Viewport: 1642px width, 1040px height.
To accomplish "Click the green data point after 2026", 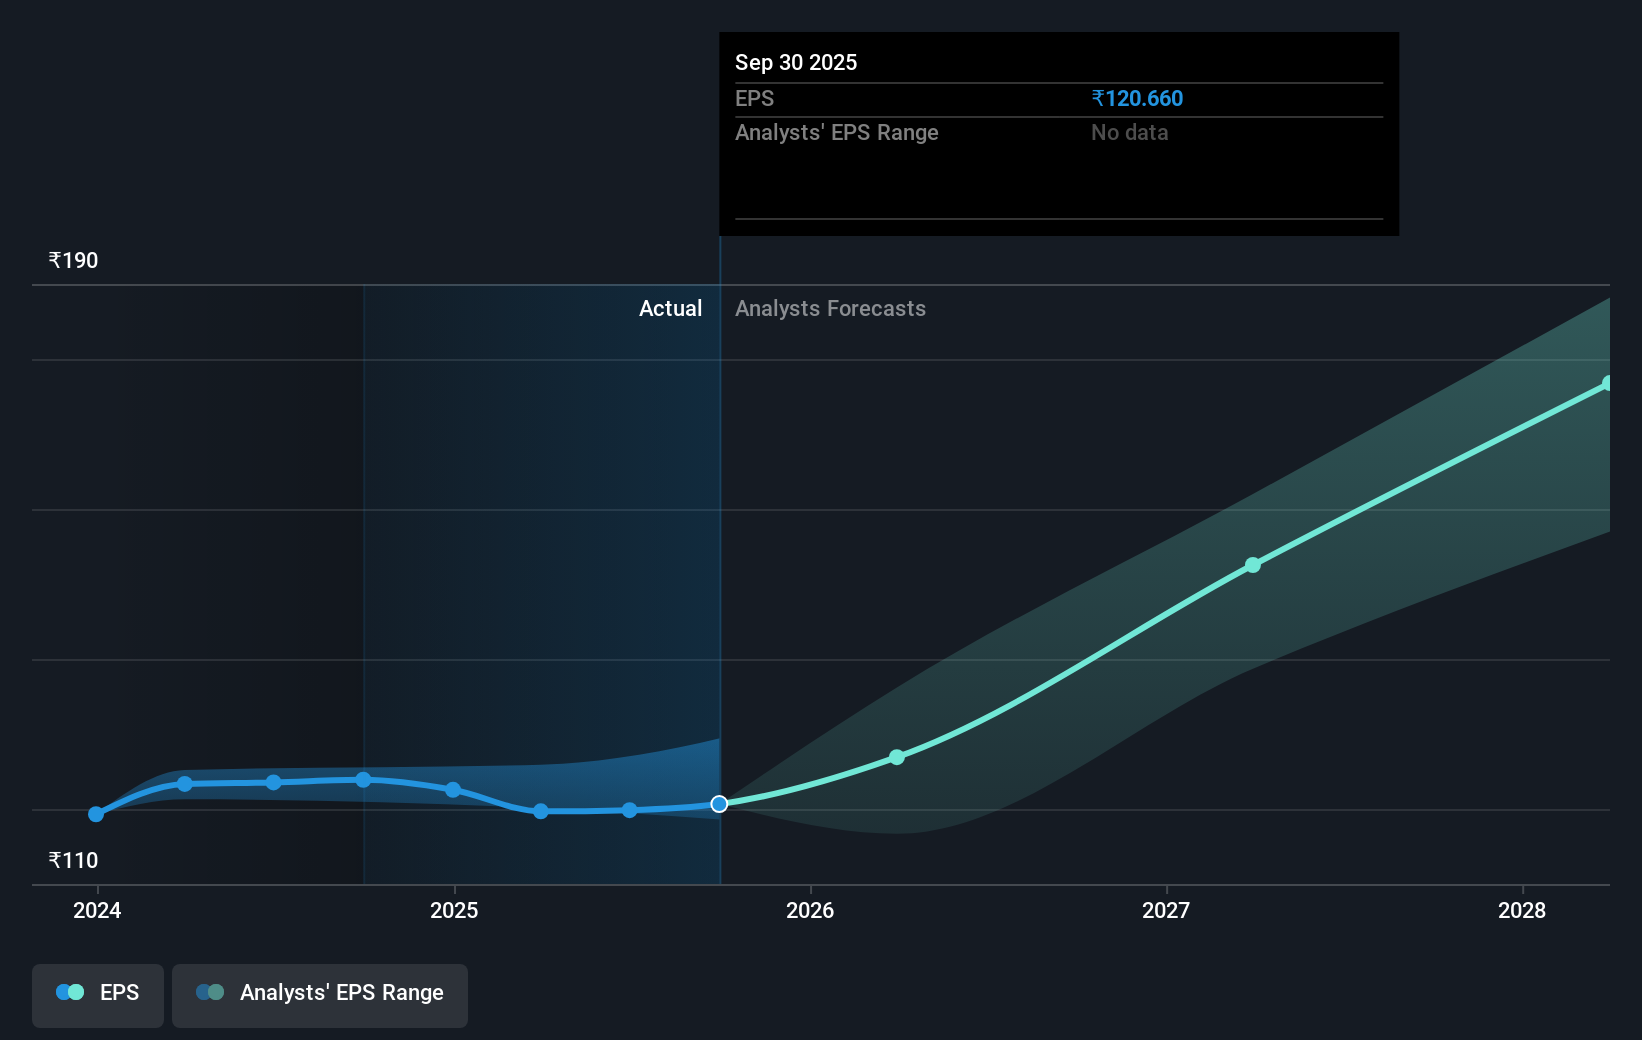I will click(x=897, y=757).
